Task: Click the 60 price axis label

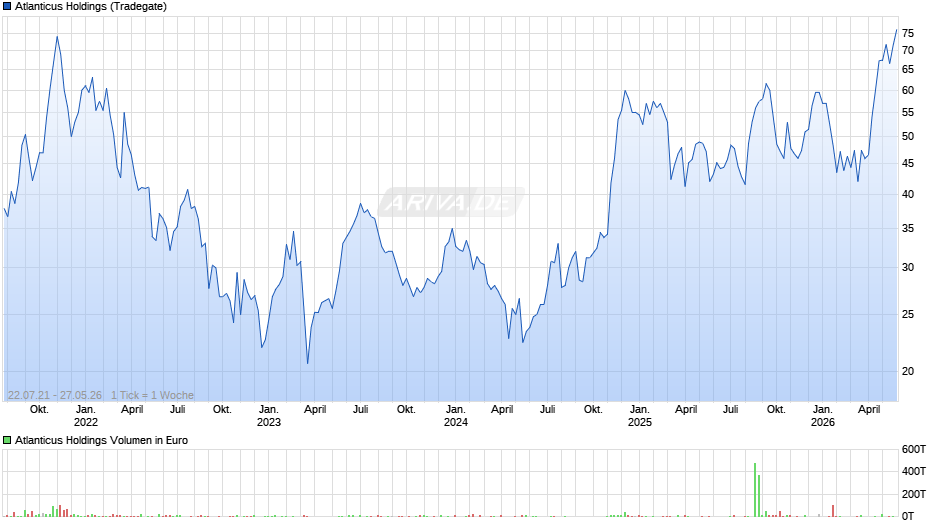Action: click(x=908, y=91)
